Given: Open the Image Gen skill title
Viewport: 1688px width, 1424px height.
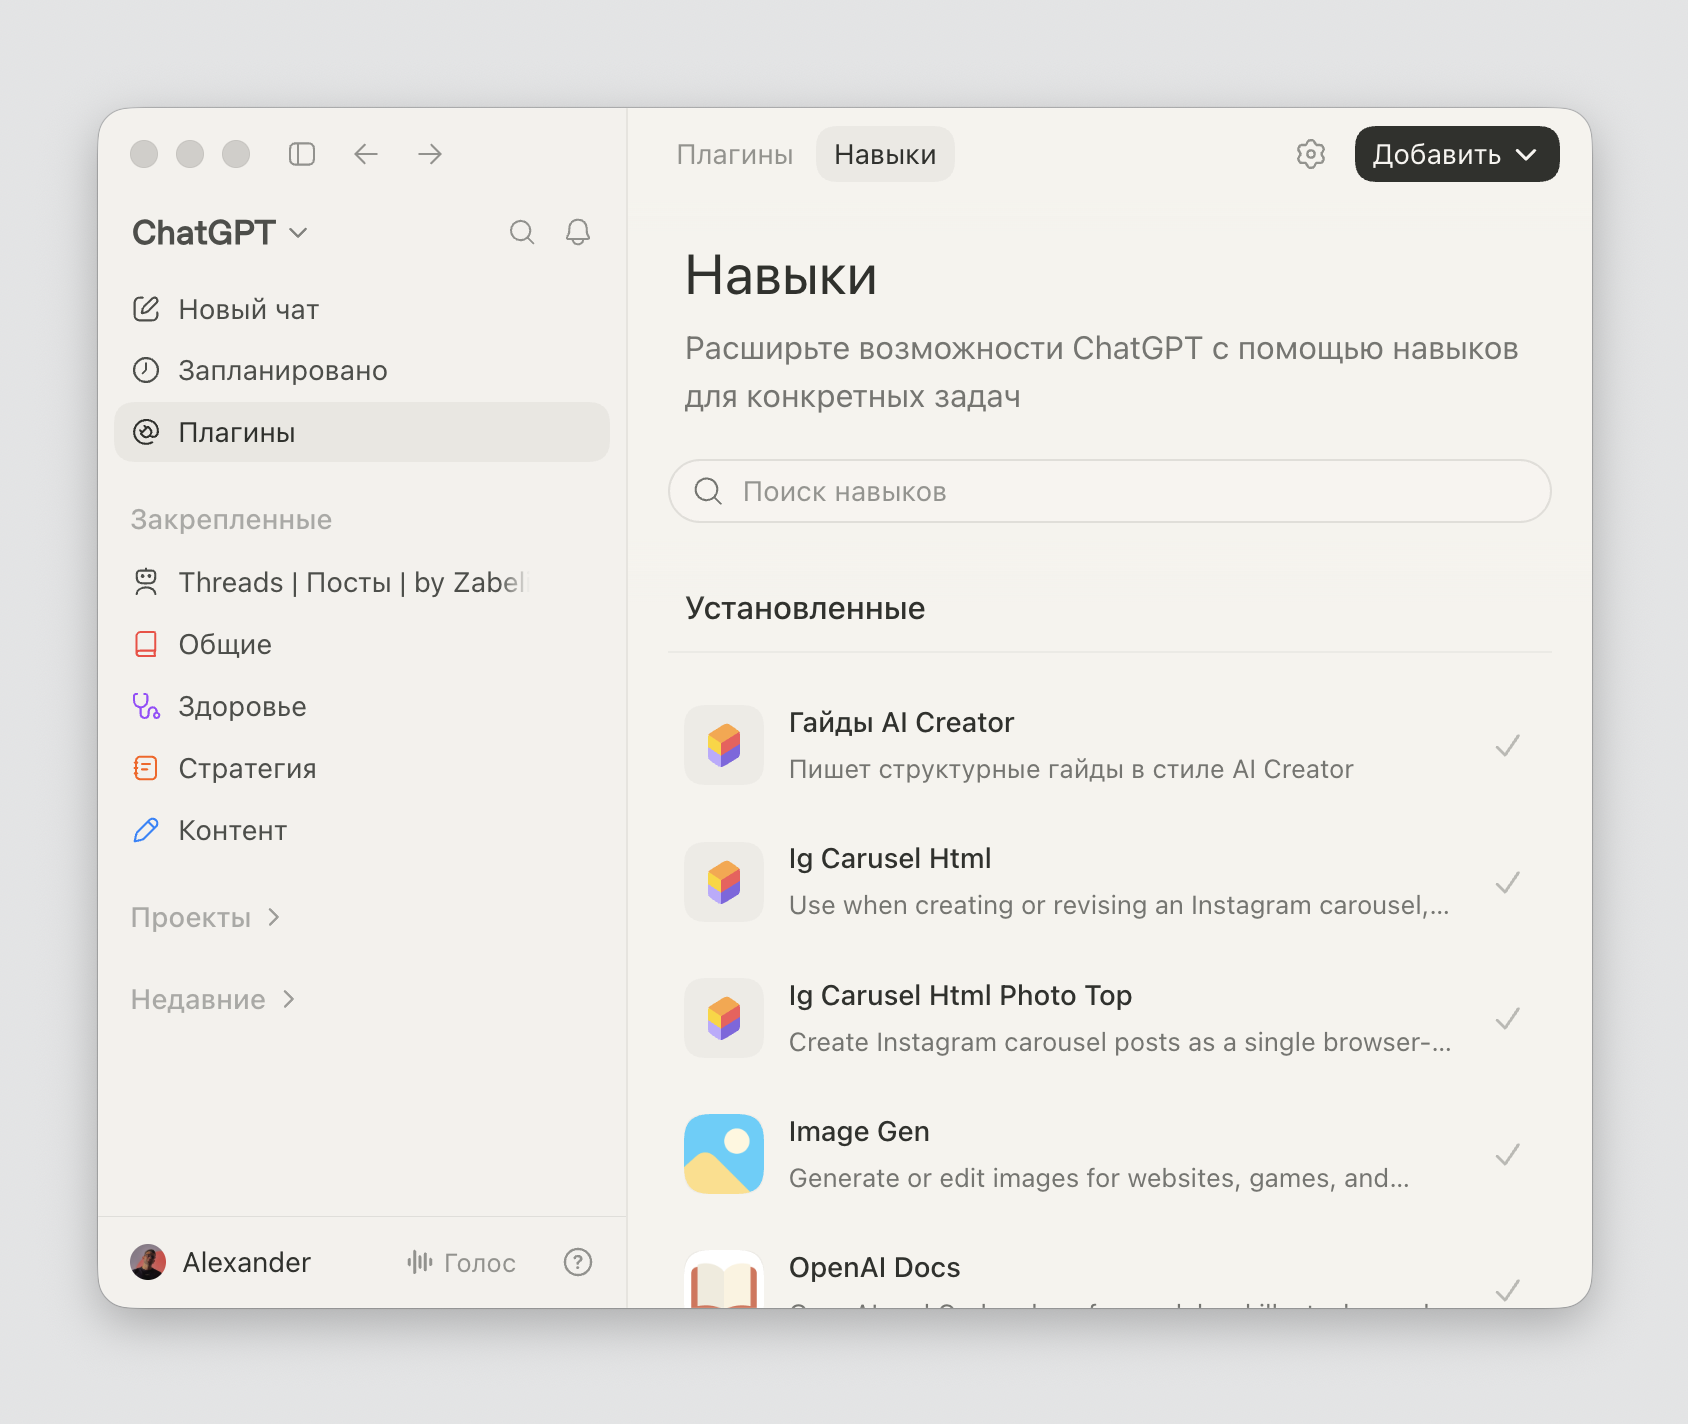Looking at the screenshot, I should tap(859, 1131).
